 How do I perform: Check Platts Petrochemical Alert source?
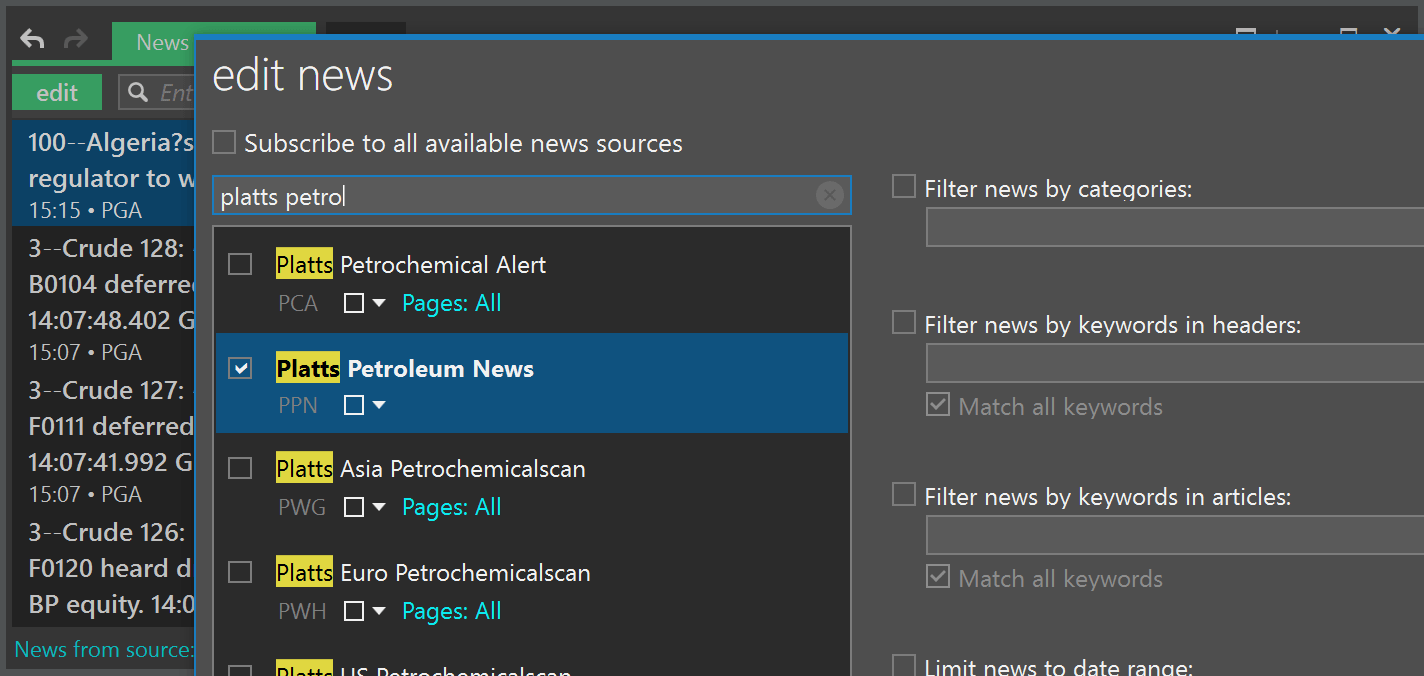(x=240, y=264)
